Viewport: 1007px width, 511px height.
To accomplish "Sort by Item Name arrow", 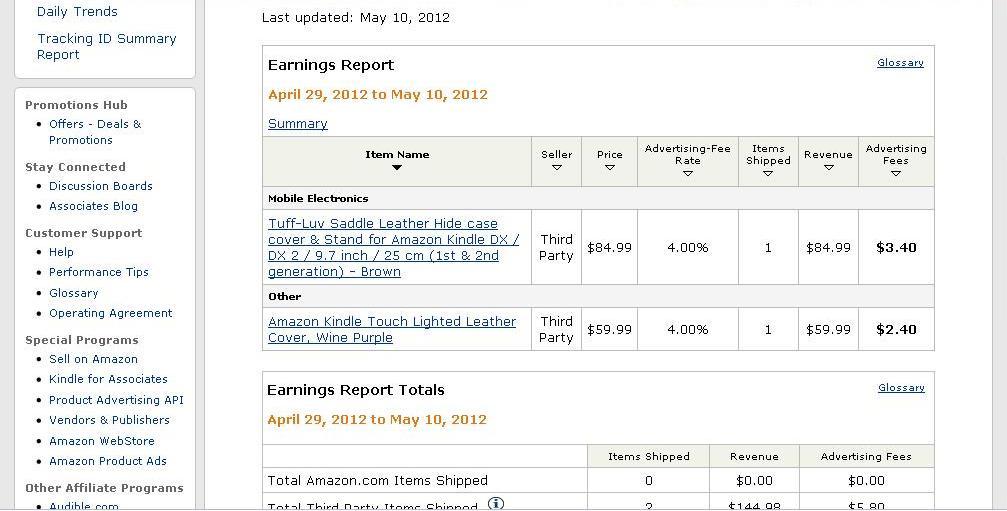I will click(x=397, y=168).
